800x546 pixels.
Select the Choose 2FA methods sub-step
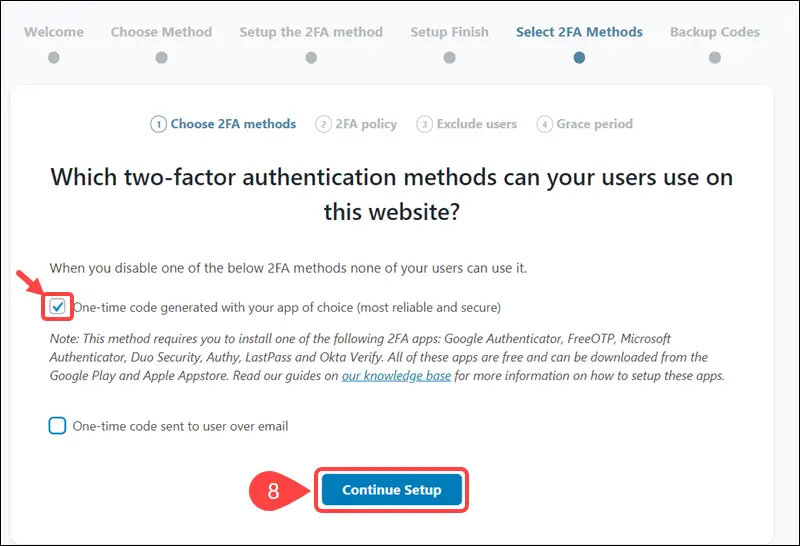coord(233,124)
